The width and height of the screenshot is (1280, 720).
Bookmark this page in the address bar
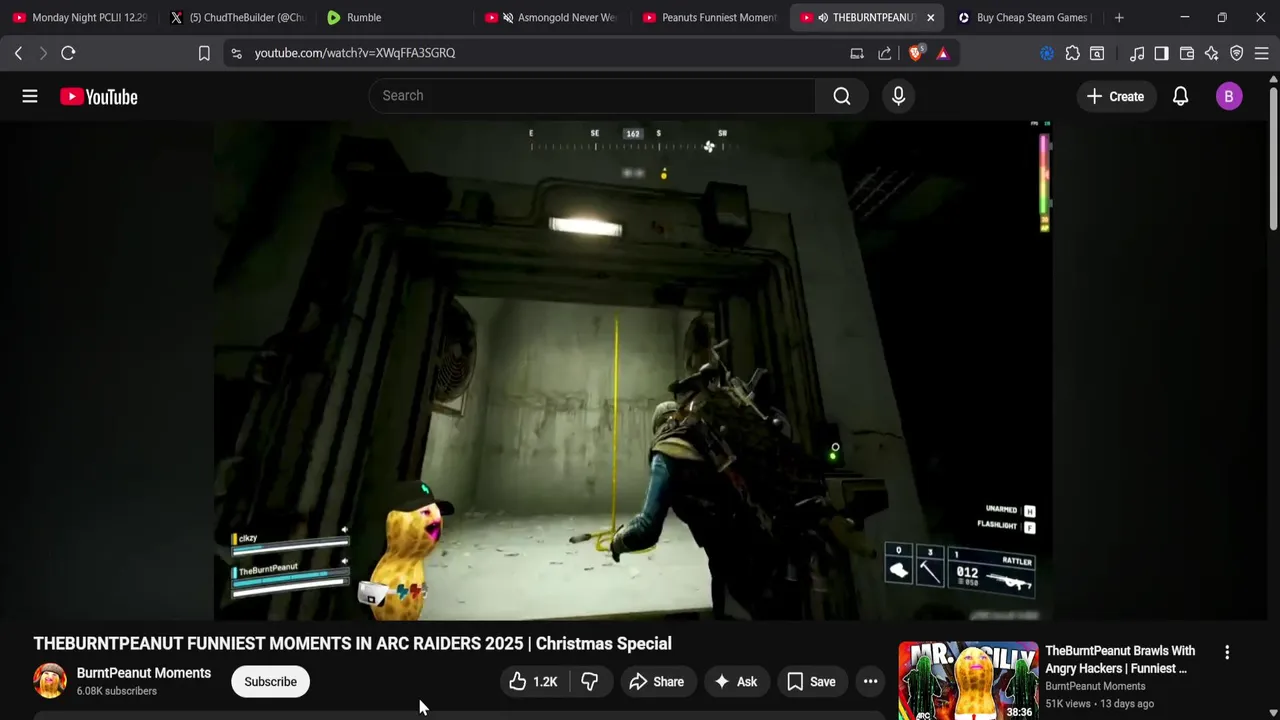(x=204, y=53)
